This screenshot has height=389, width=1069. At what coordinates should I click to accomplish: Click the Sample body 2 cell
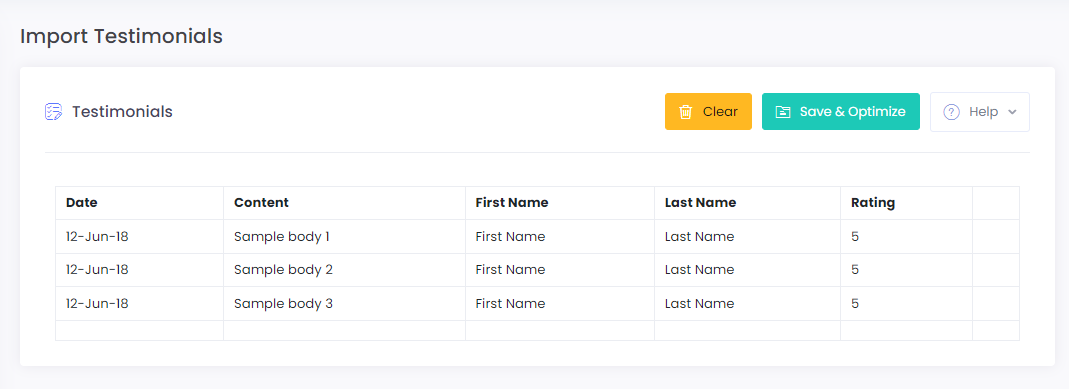tap(344, 270)
